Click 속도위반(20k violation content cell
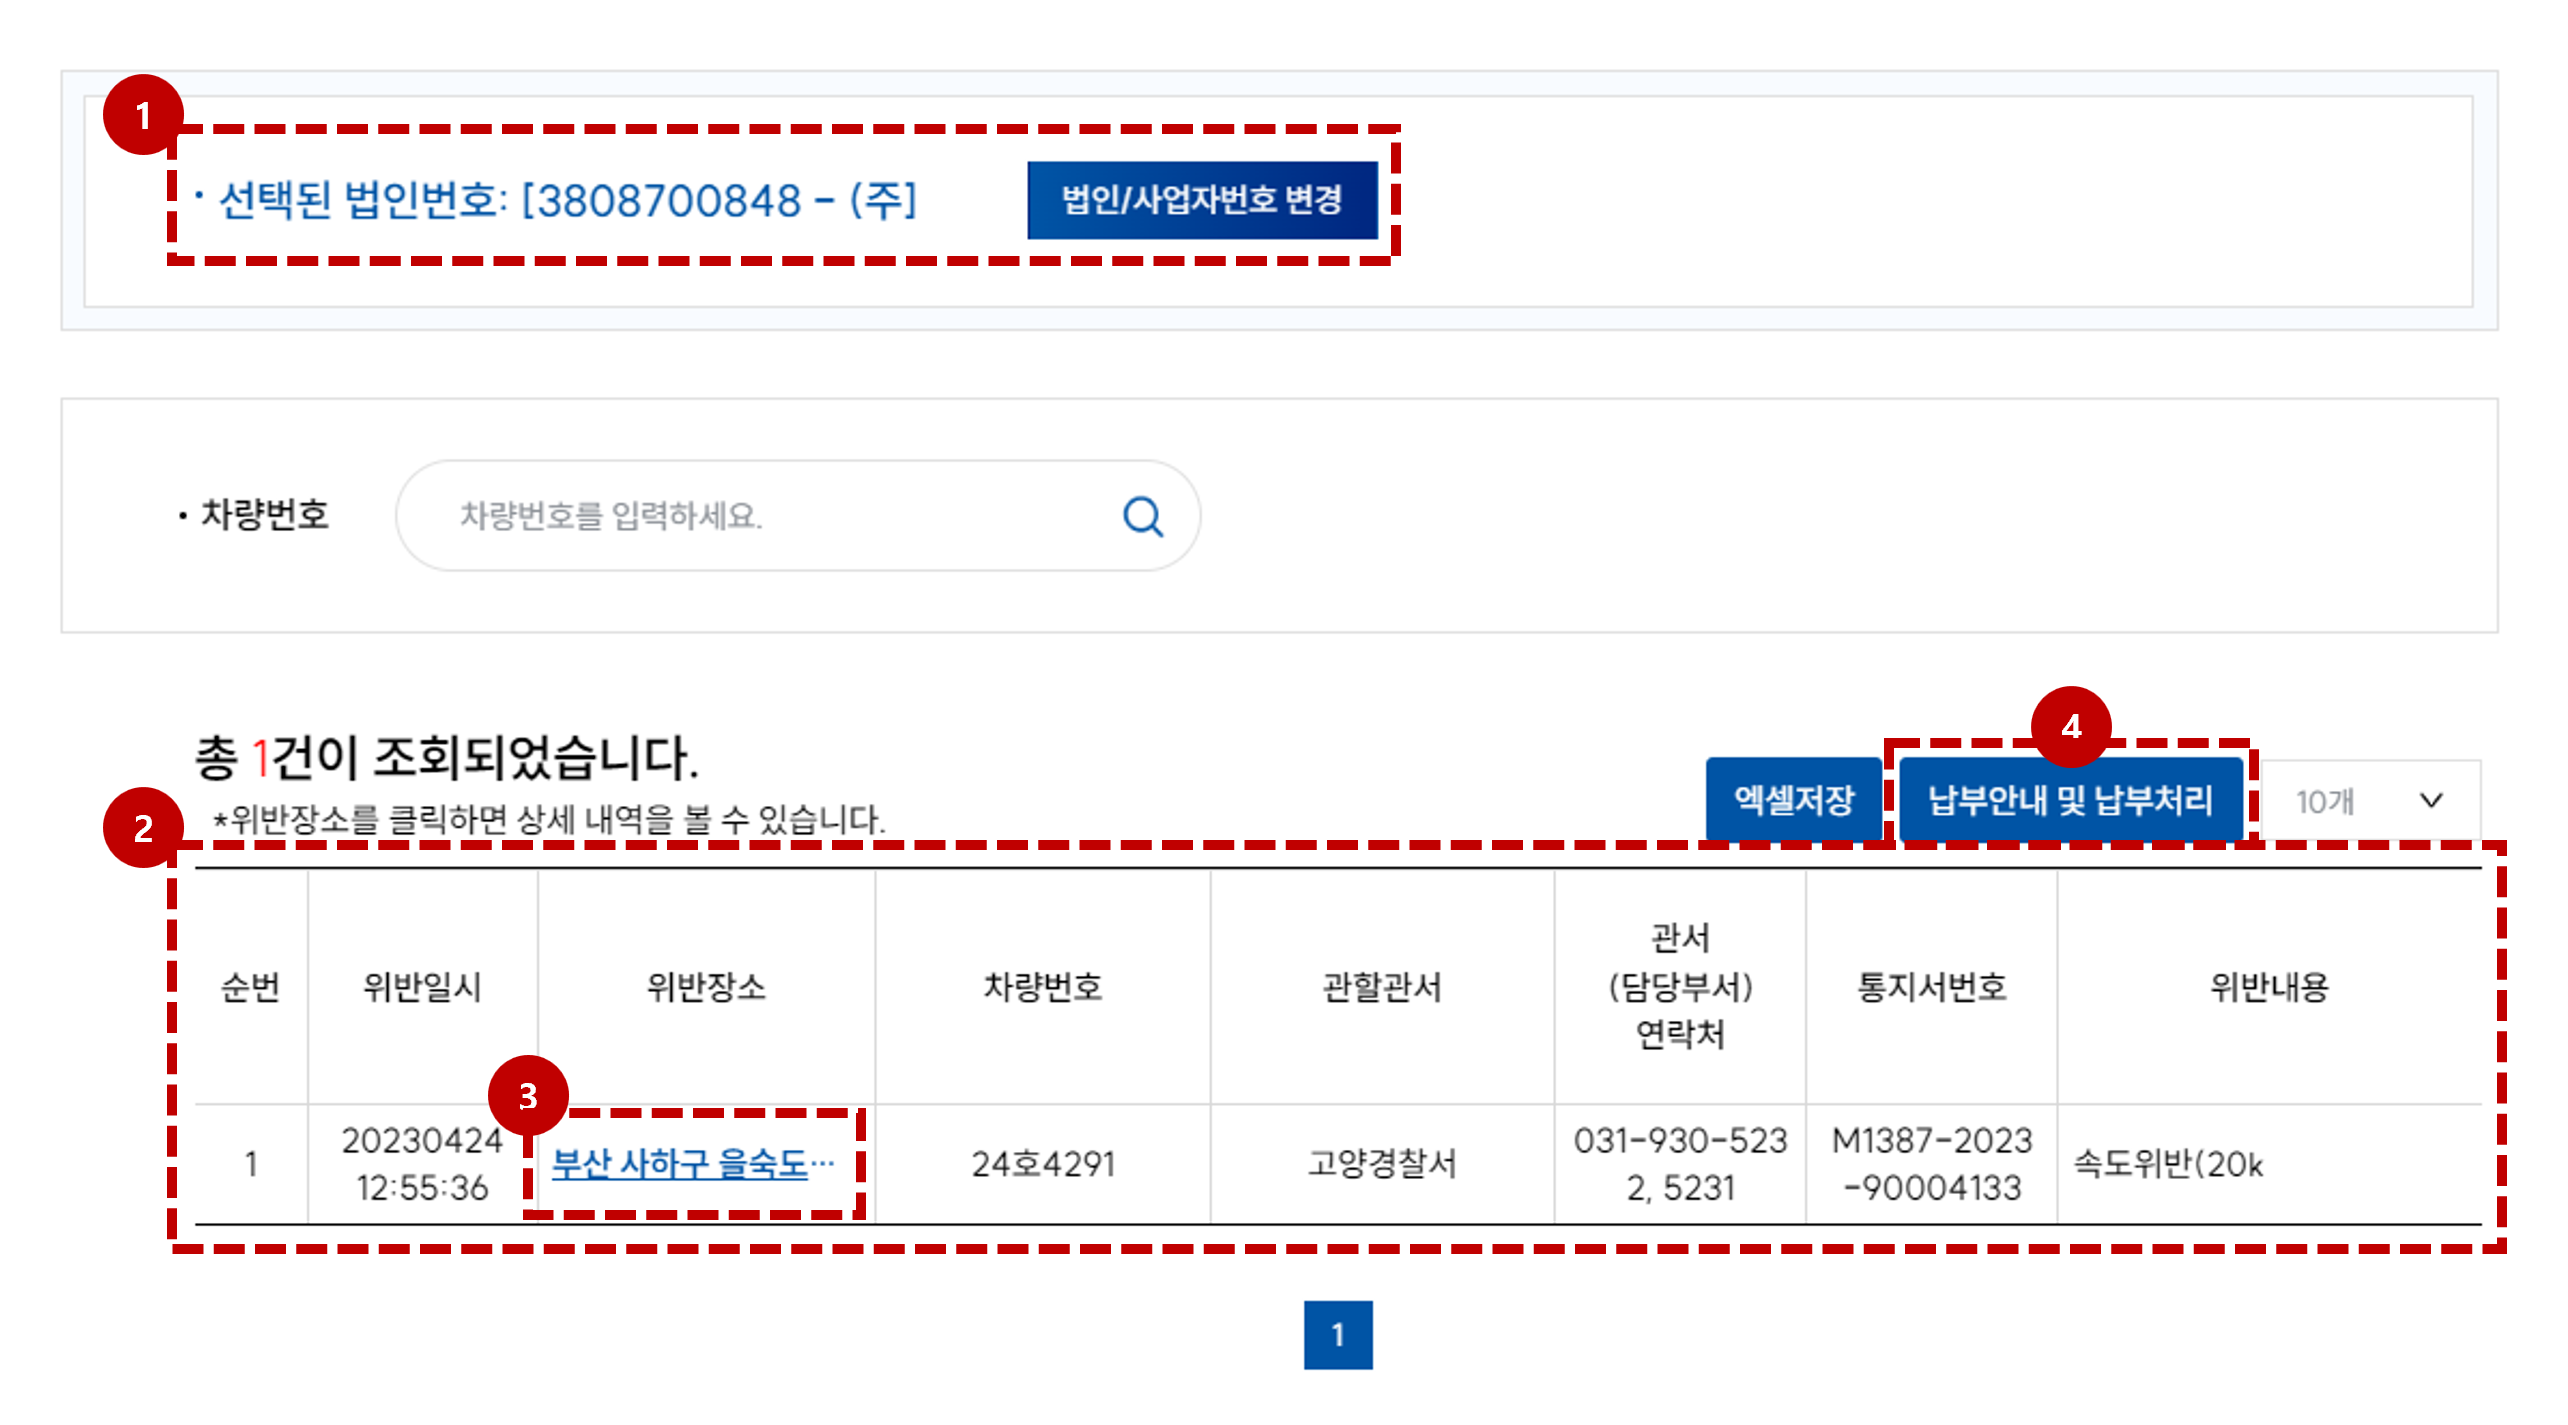Image resolution: width=2568 pixels, height=1425 pixels. 2168,1164
